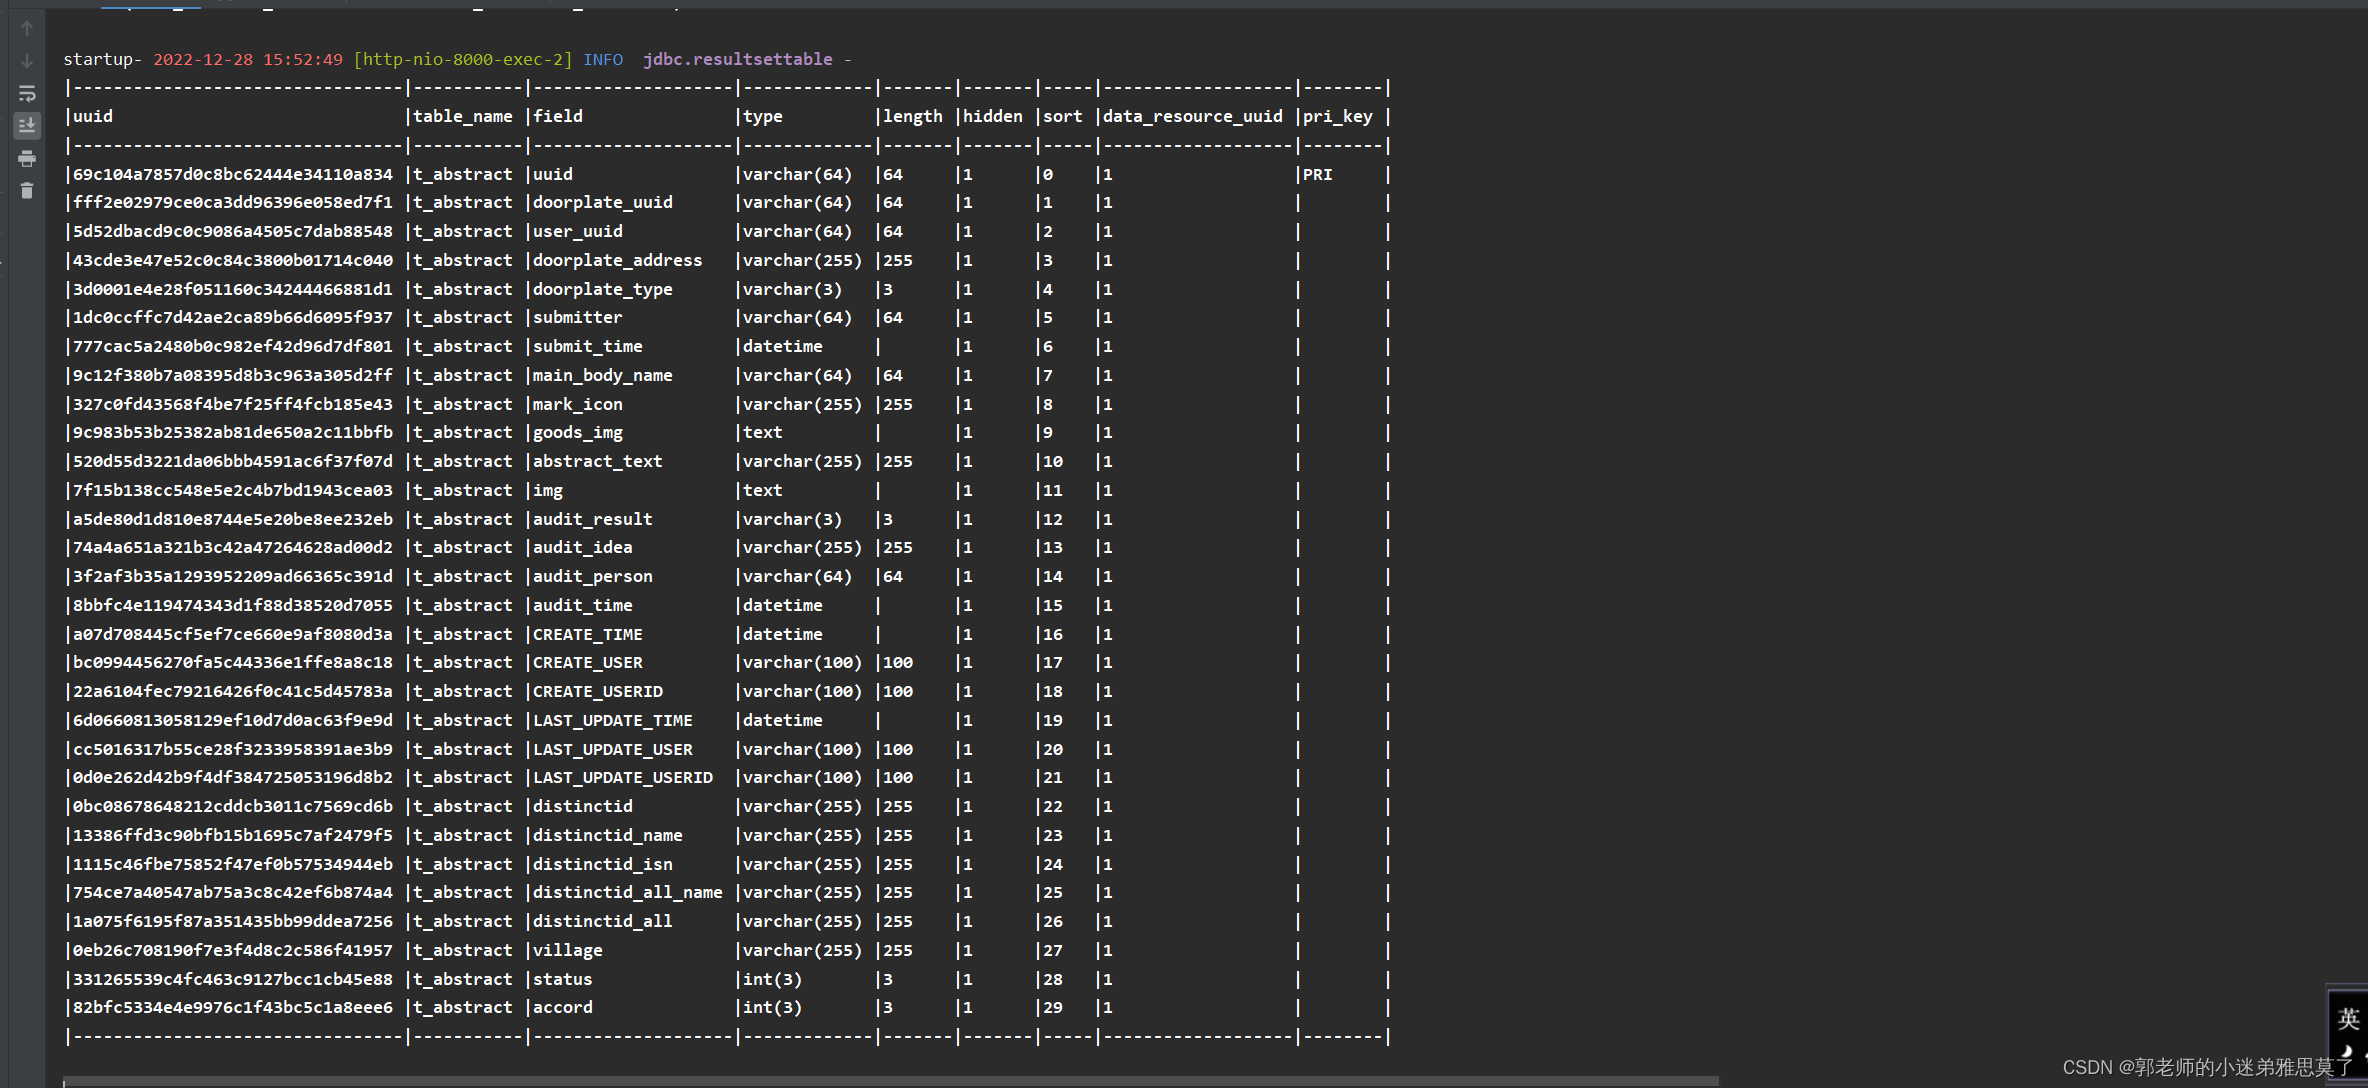Click the Up the Stack Trace arrow
This screenshot has width=2368, height=1088.
pyautogui.click(x=27, y=29)
